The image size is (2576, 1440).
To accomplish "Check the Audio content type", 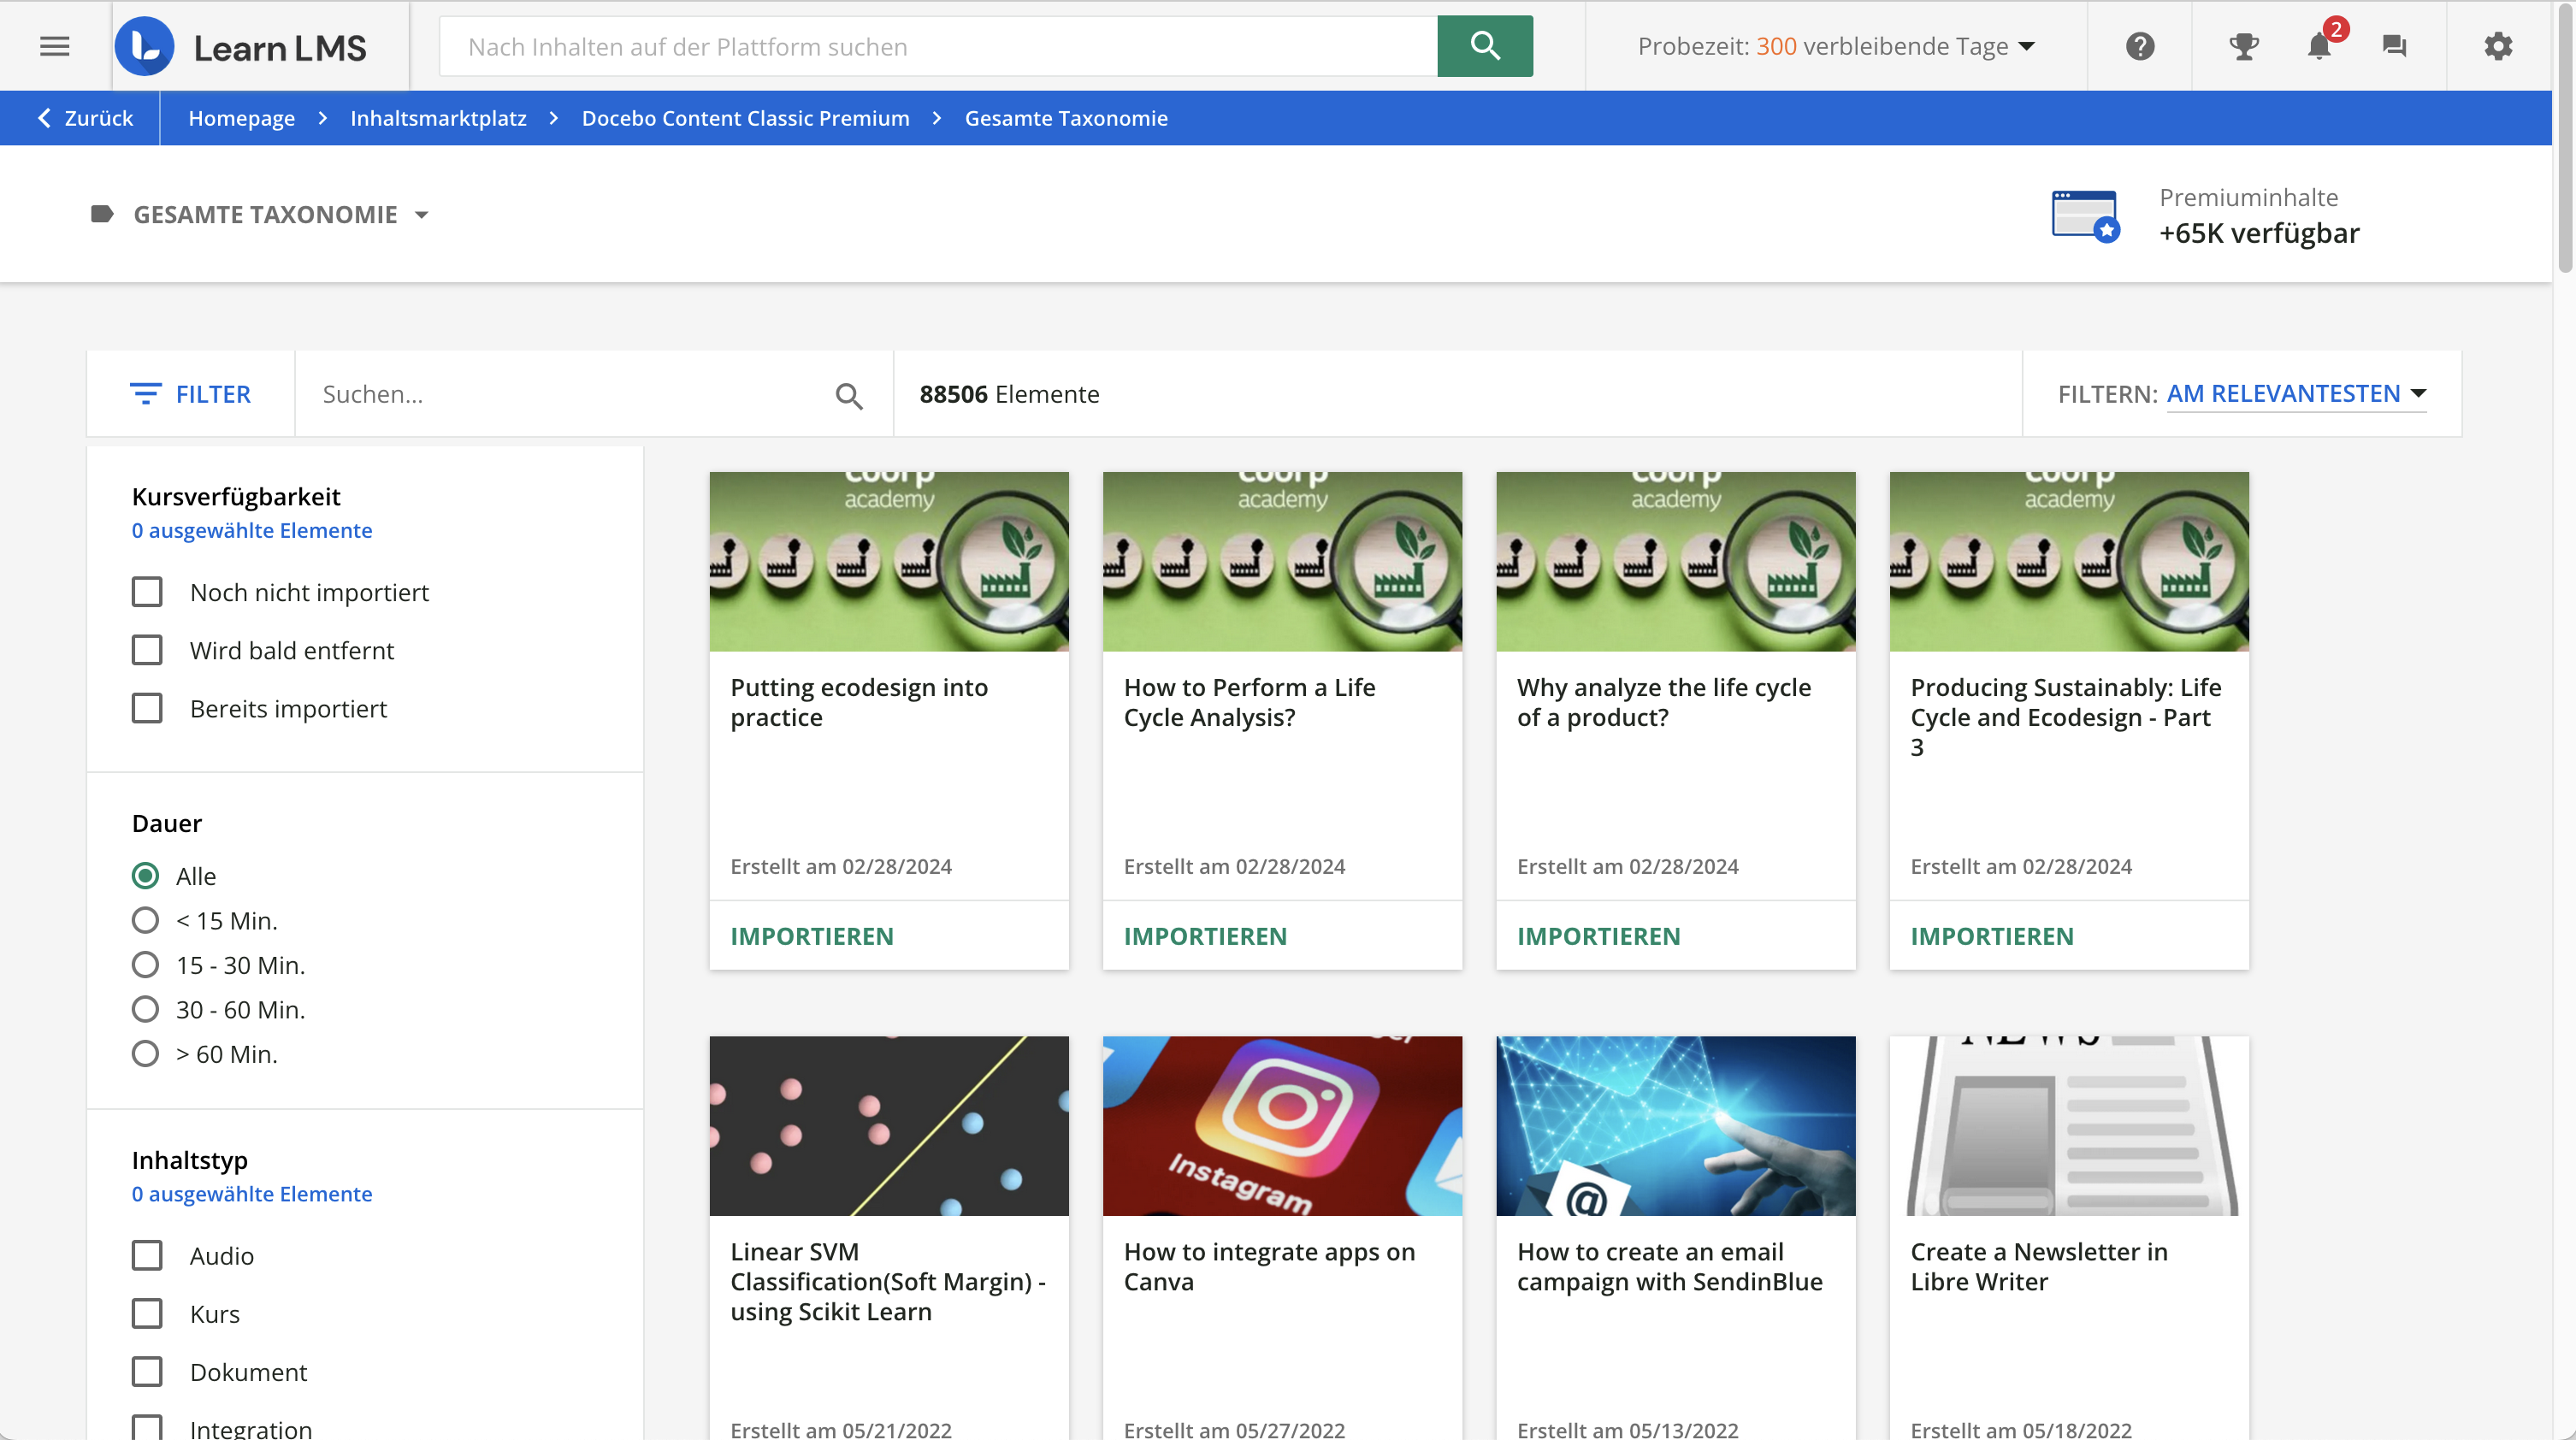I will coord(147,1256).
